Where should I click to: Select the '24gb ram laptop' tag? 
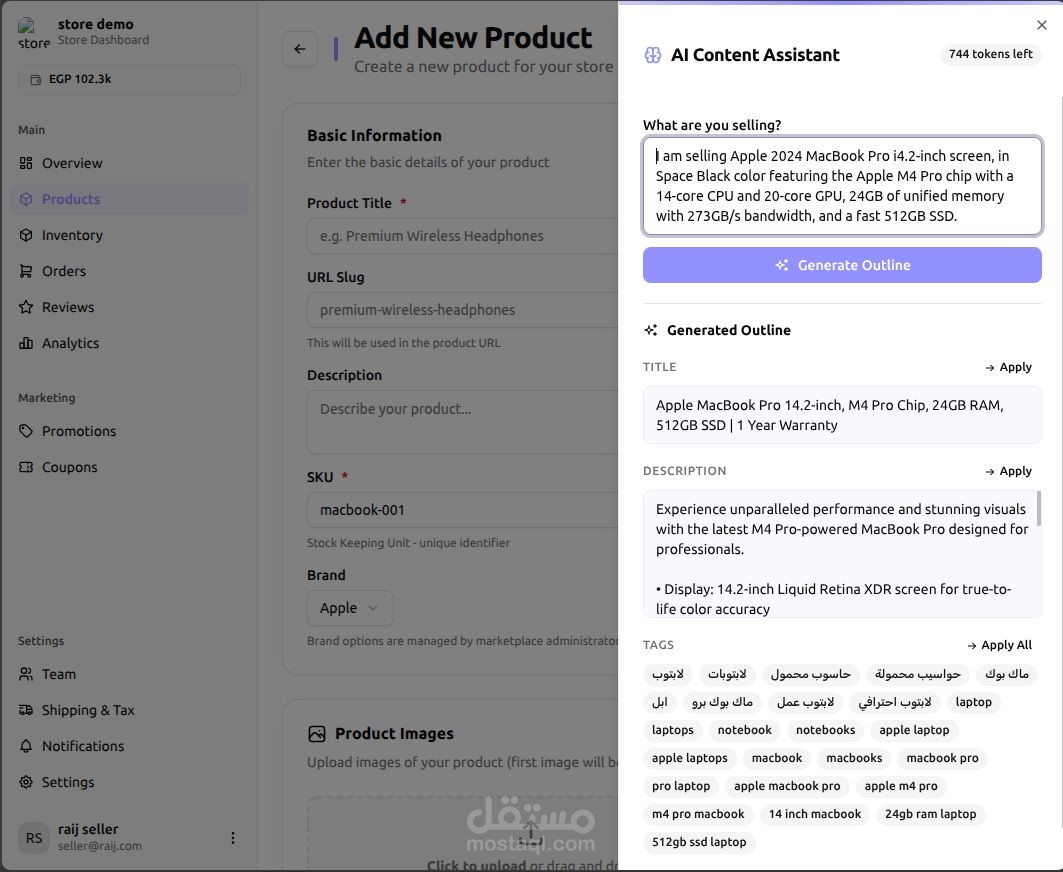tap(931, 814)
